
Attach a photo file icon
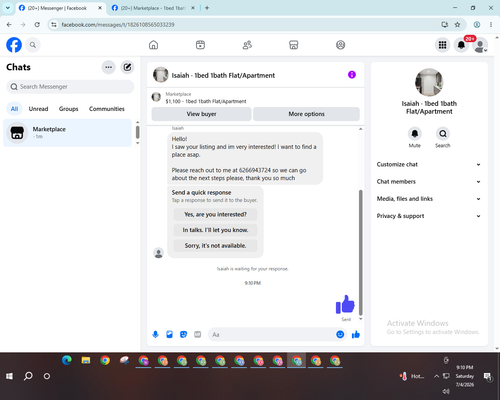point(169,334)
